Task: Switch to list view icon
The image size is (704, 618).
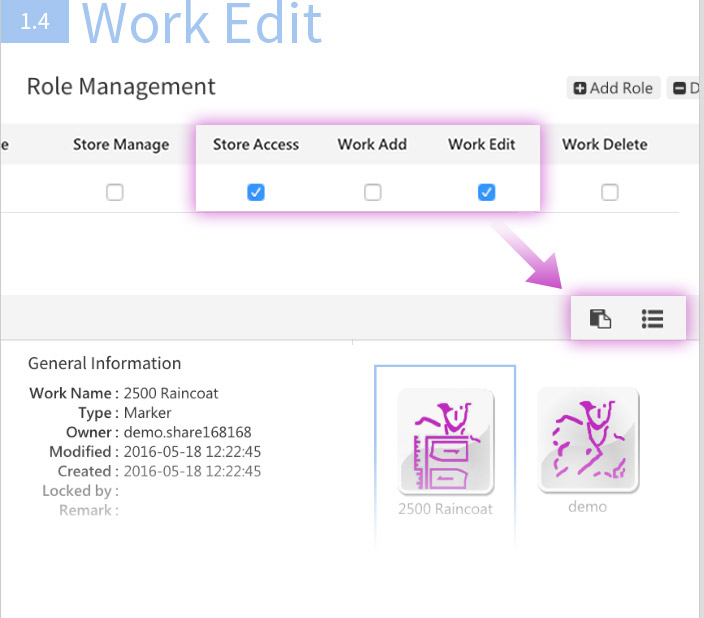Action: (x=653, y=319)
